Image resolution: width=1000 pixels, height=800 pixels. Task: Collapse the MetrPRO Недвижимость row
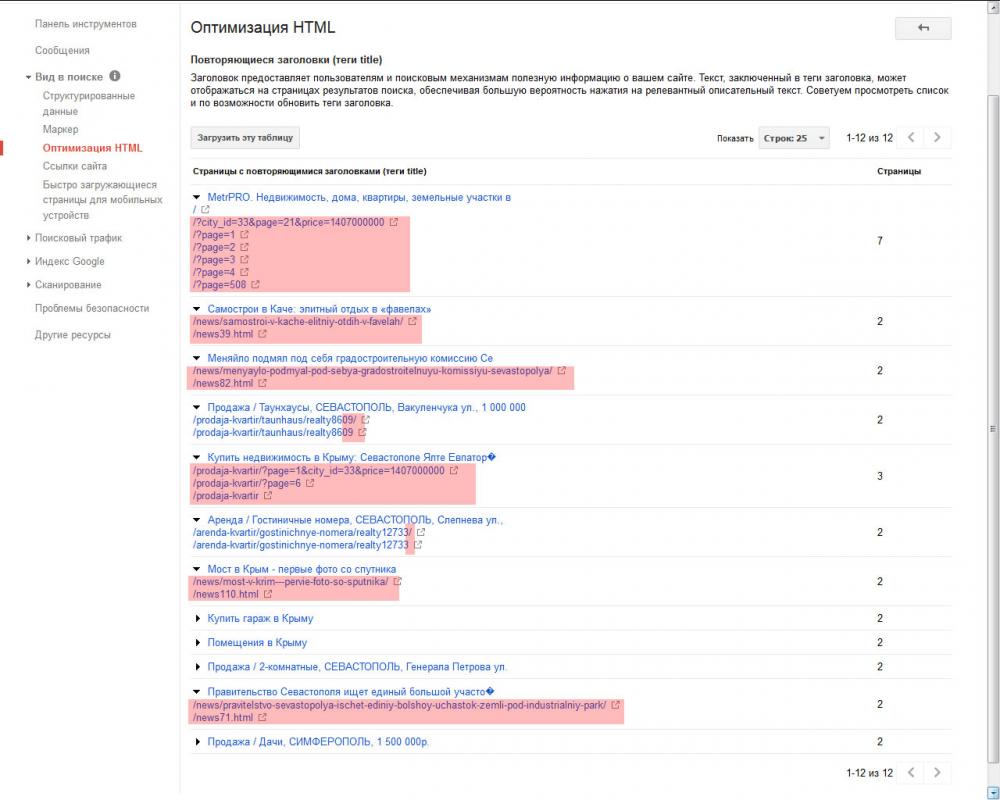click(196, 198)
